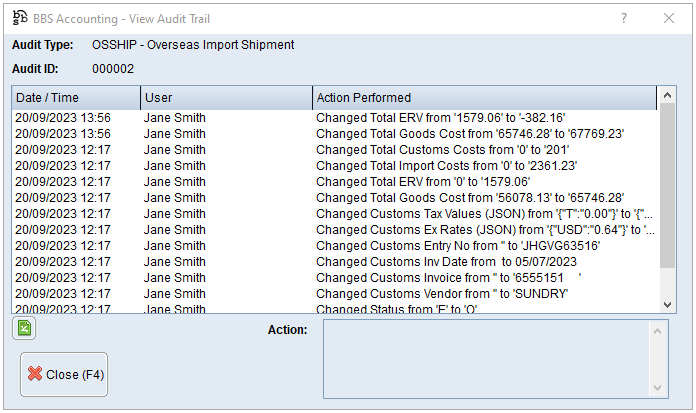Click the BBS Accounting title bar icon
This screenshot has height=413, width=696.
tap(19, 18)
